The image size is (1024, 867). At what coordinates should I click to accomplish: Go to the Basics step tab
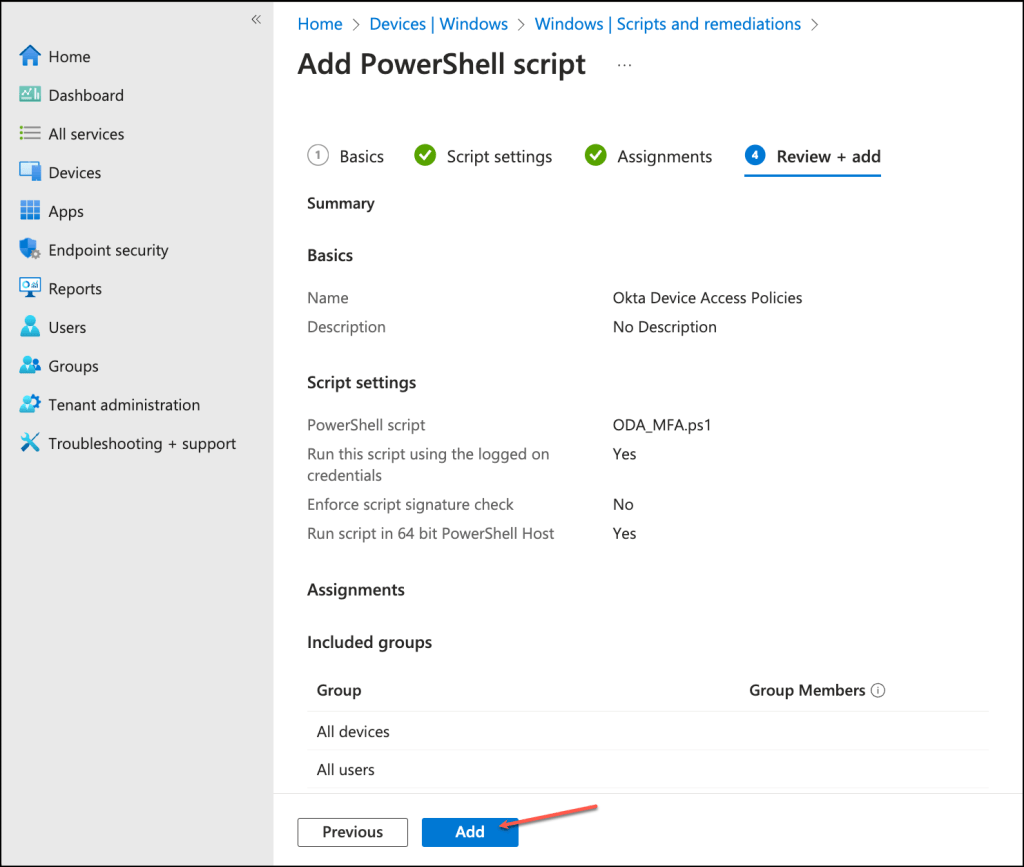(346, 156)
